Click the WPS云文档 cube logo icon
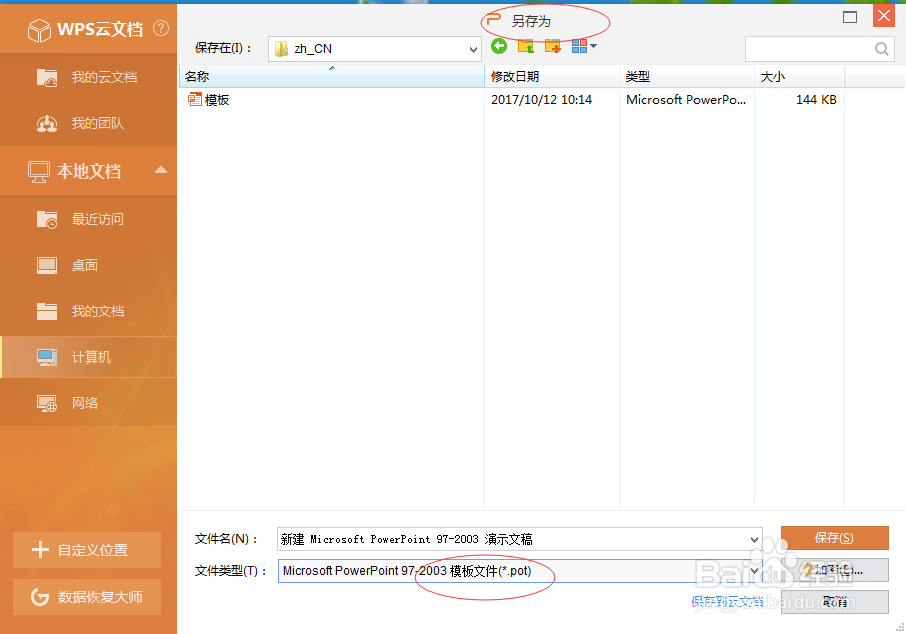The width and height of the screenshot is (906, 634). point(39,29)
